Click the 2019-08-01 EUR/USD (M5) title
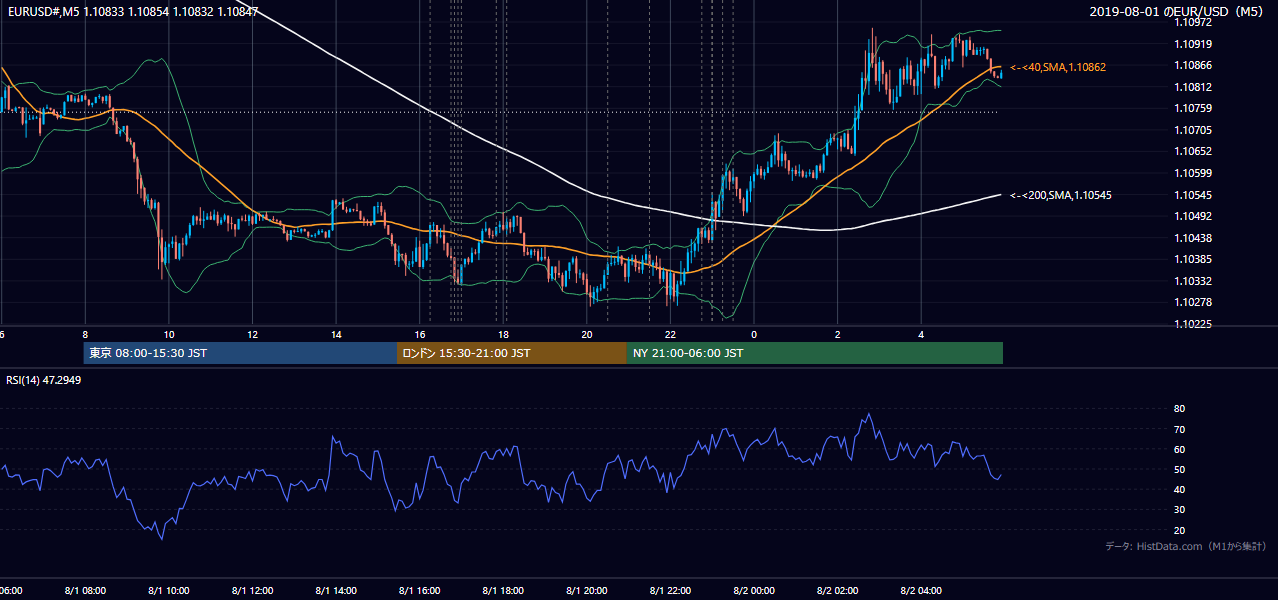The image size is (1278, 600). click(1178, 12)
